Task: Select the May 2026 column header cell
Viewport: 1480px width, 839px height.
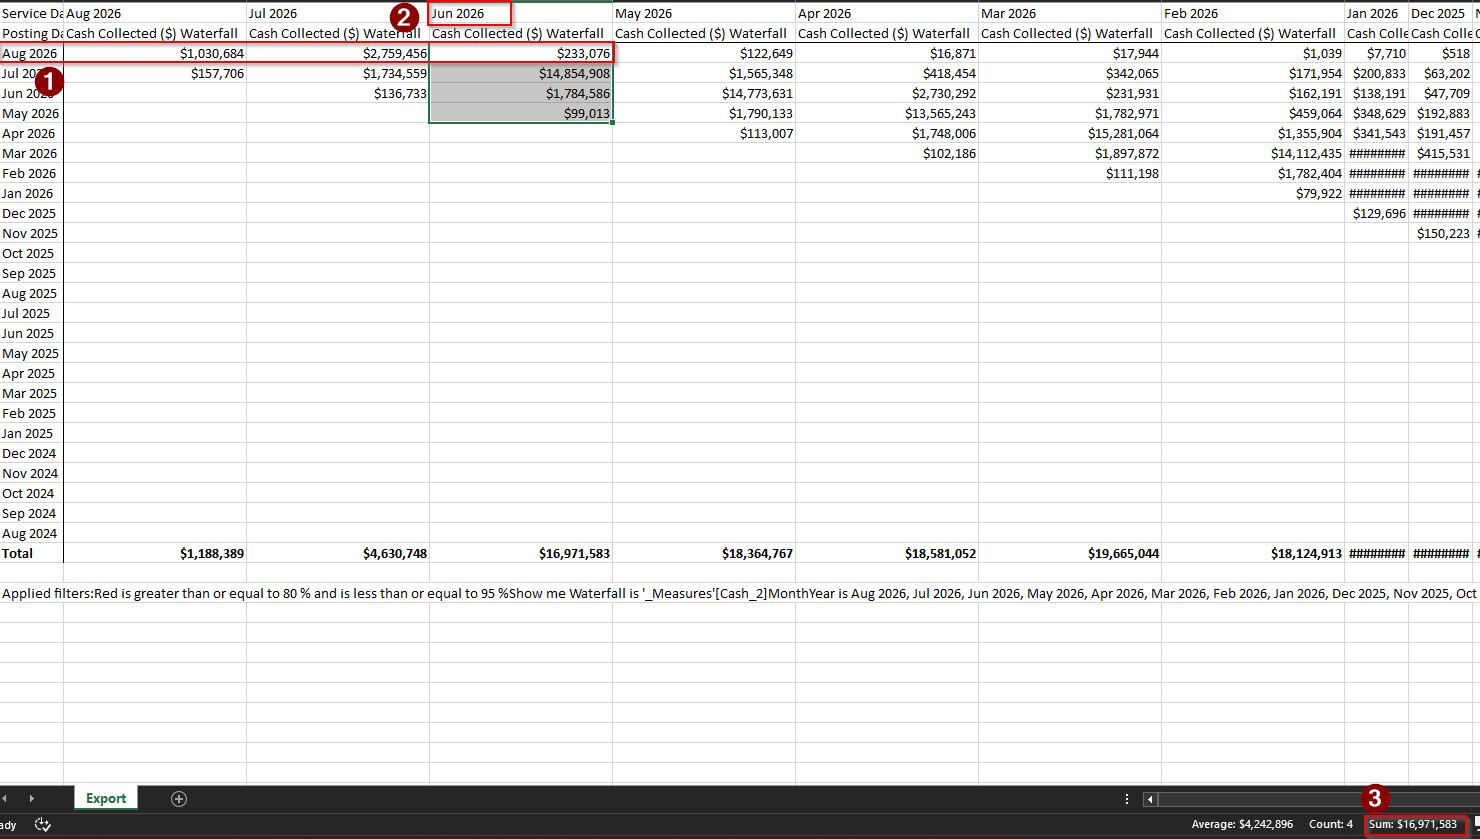Action: tap(704, 13)
